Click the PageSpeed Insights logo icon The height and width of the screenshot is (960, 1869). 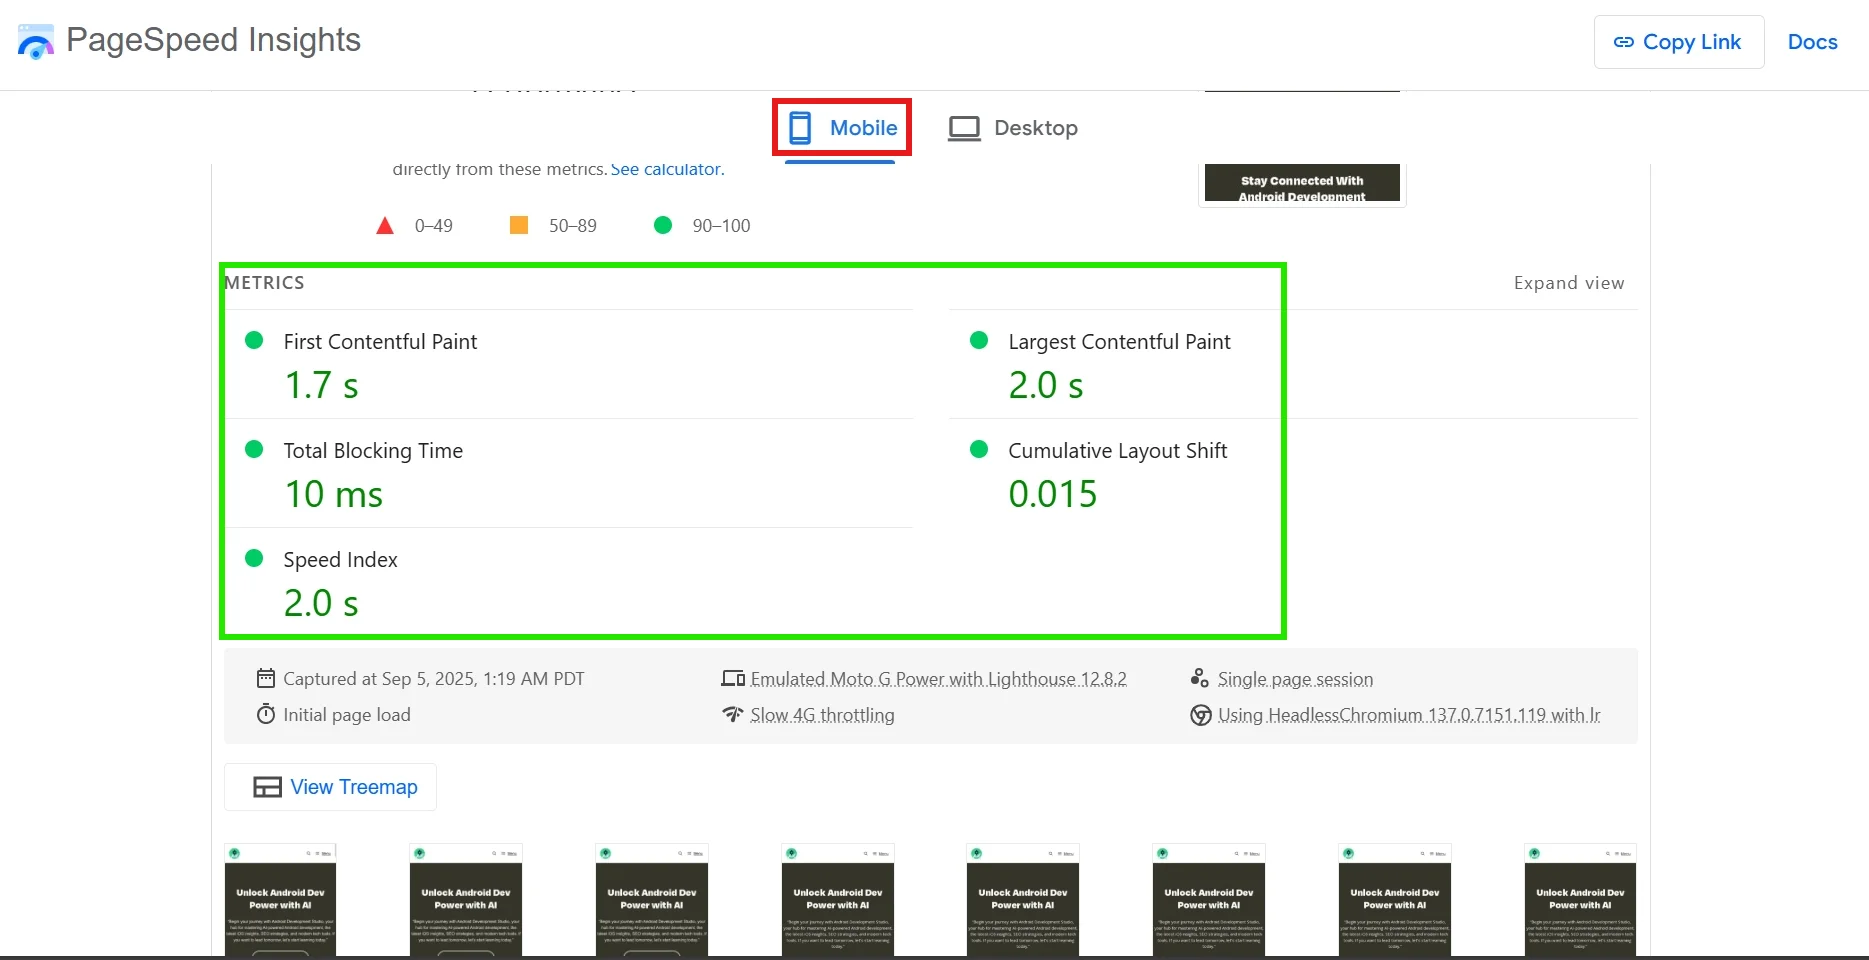[x=36, y=42]
